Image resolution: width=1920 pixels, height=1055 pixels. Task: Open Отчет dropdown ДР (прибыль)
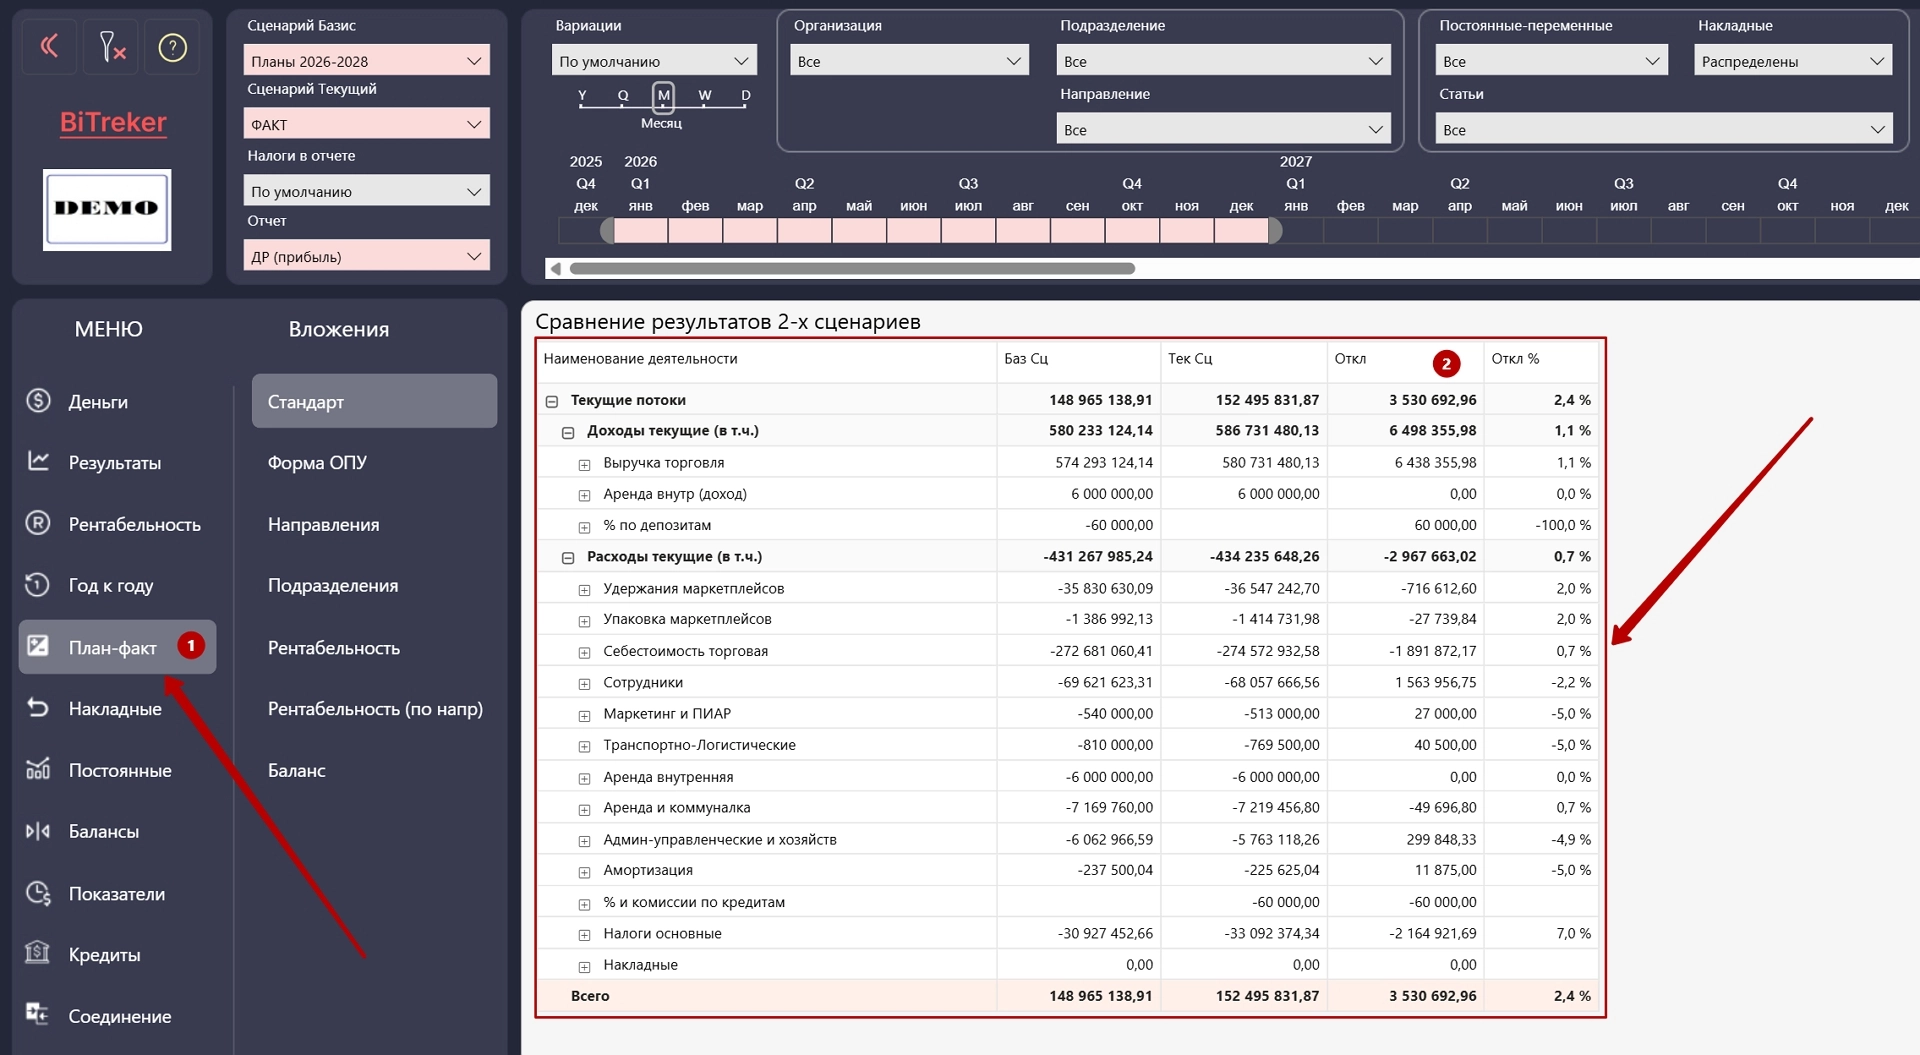tap(366, 256)
